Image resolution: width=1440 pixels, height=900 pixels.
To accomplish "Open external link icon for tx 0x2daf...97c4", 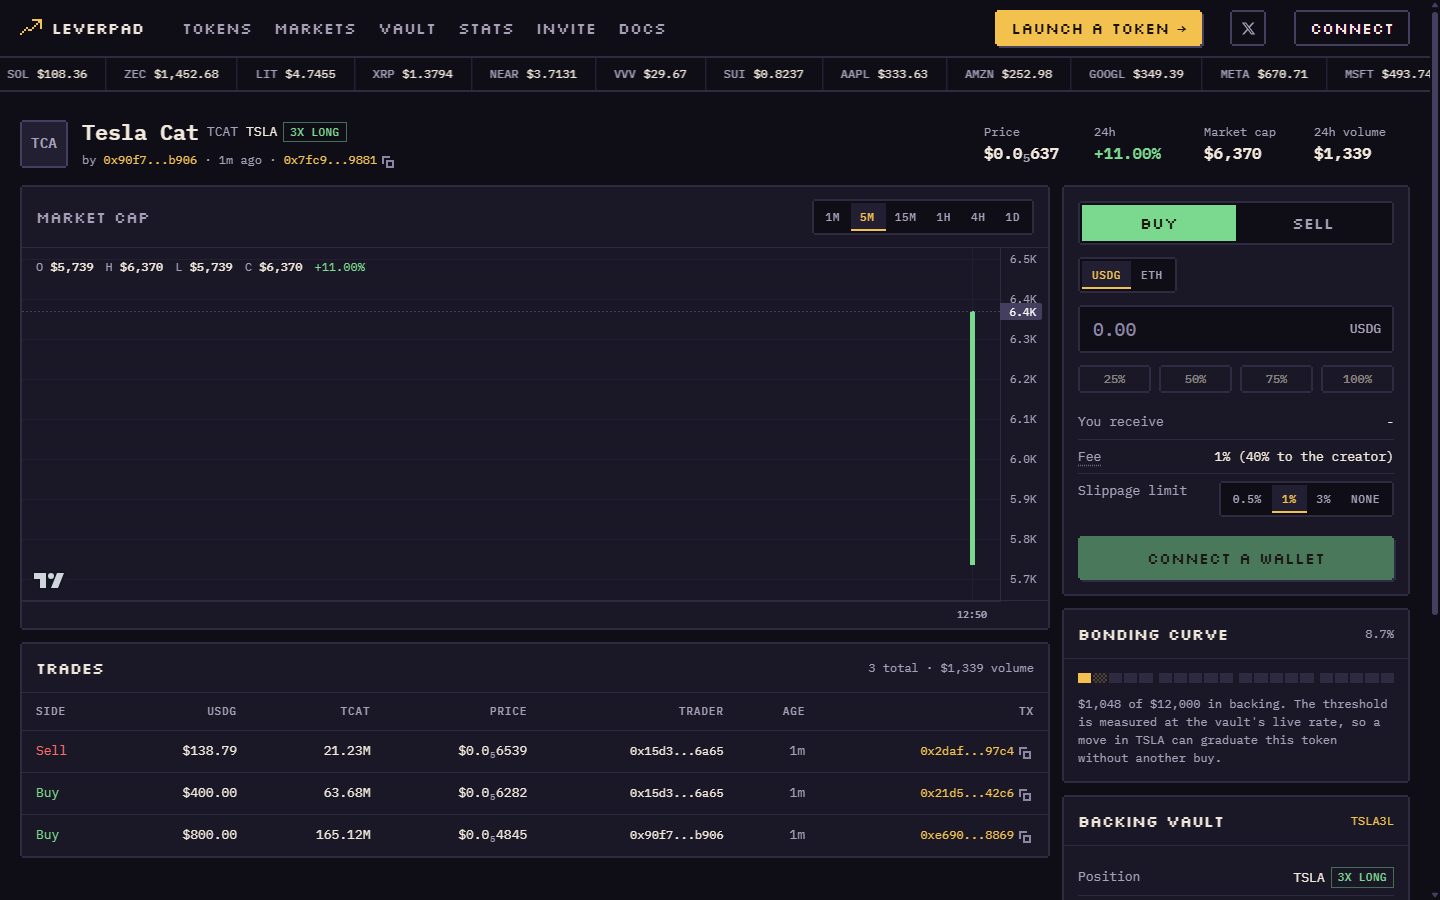I will click(1025, 752).
